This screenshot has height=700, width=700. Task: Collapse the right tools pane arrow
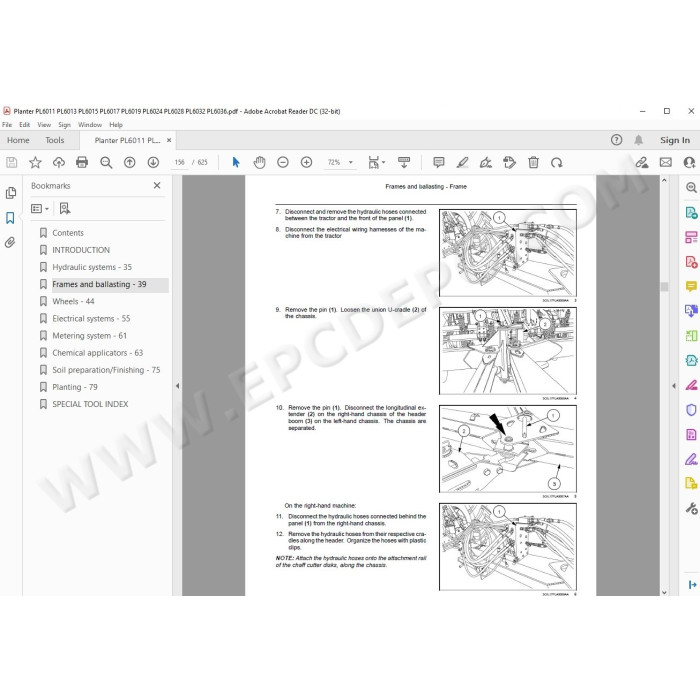[x=674, y=386]
